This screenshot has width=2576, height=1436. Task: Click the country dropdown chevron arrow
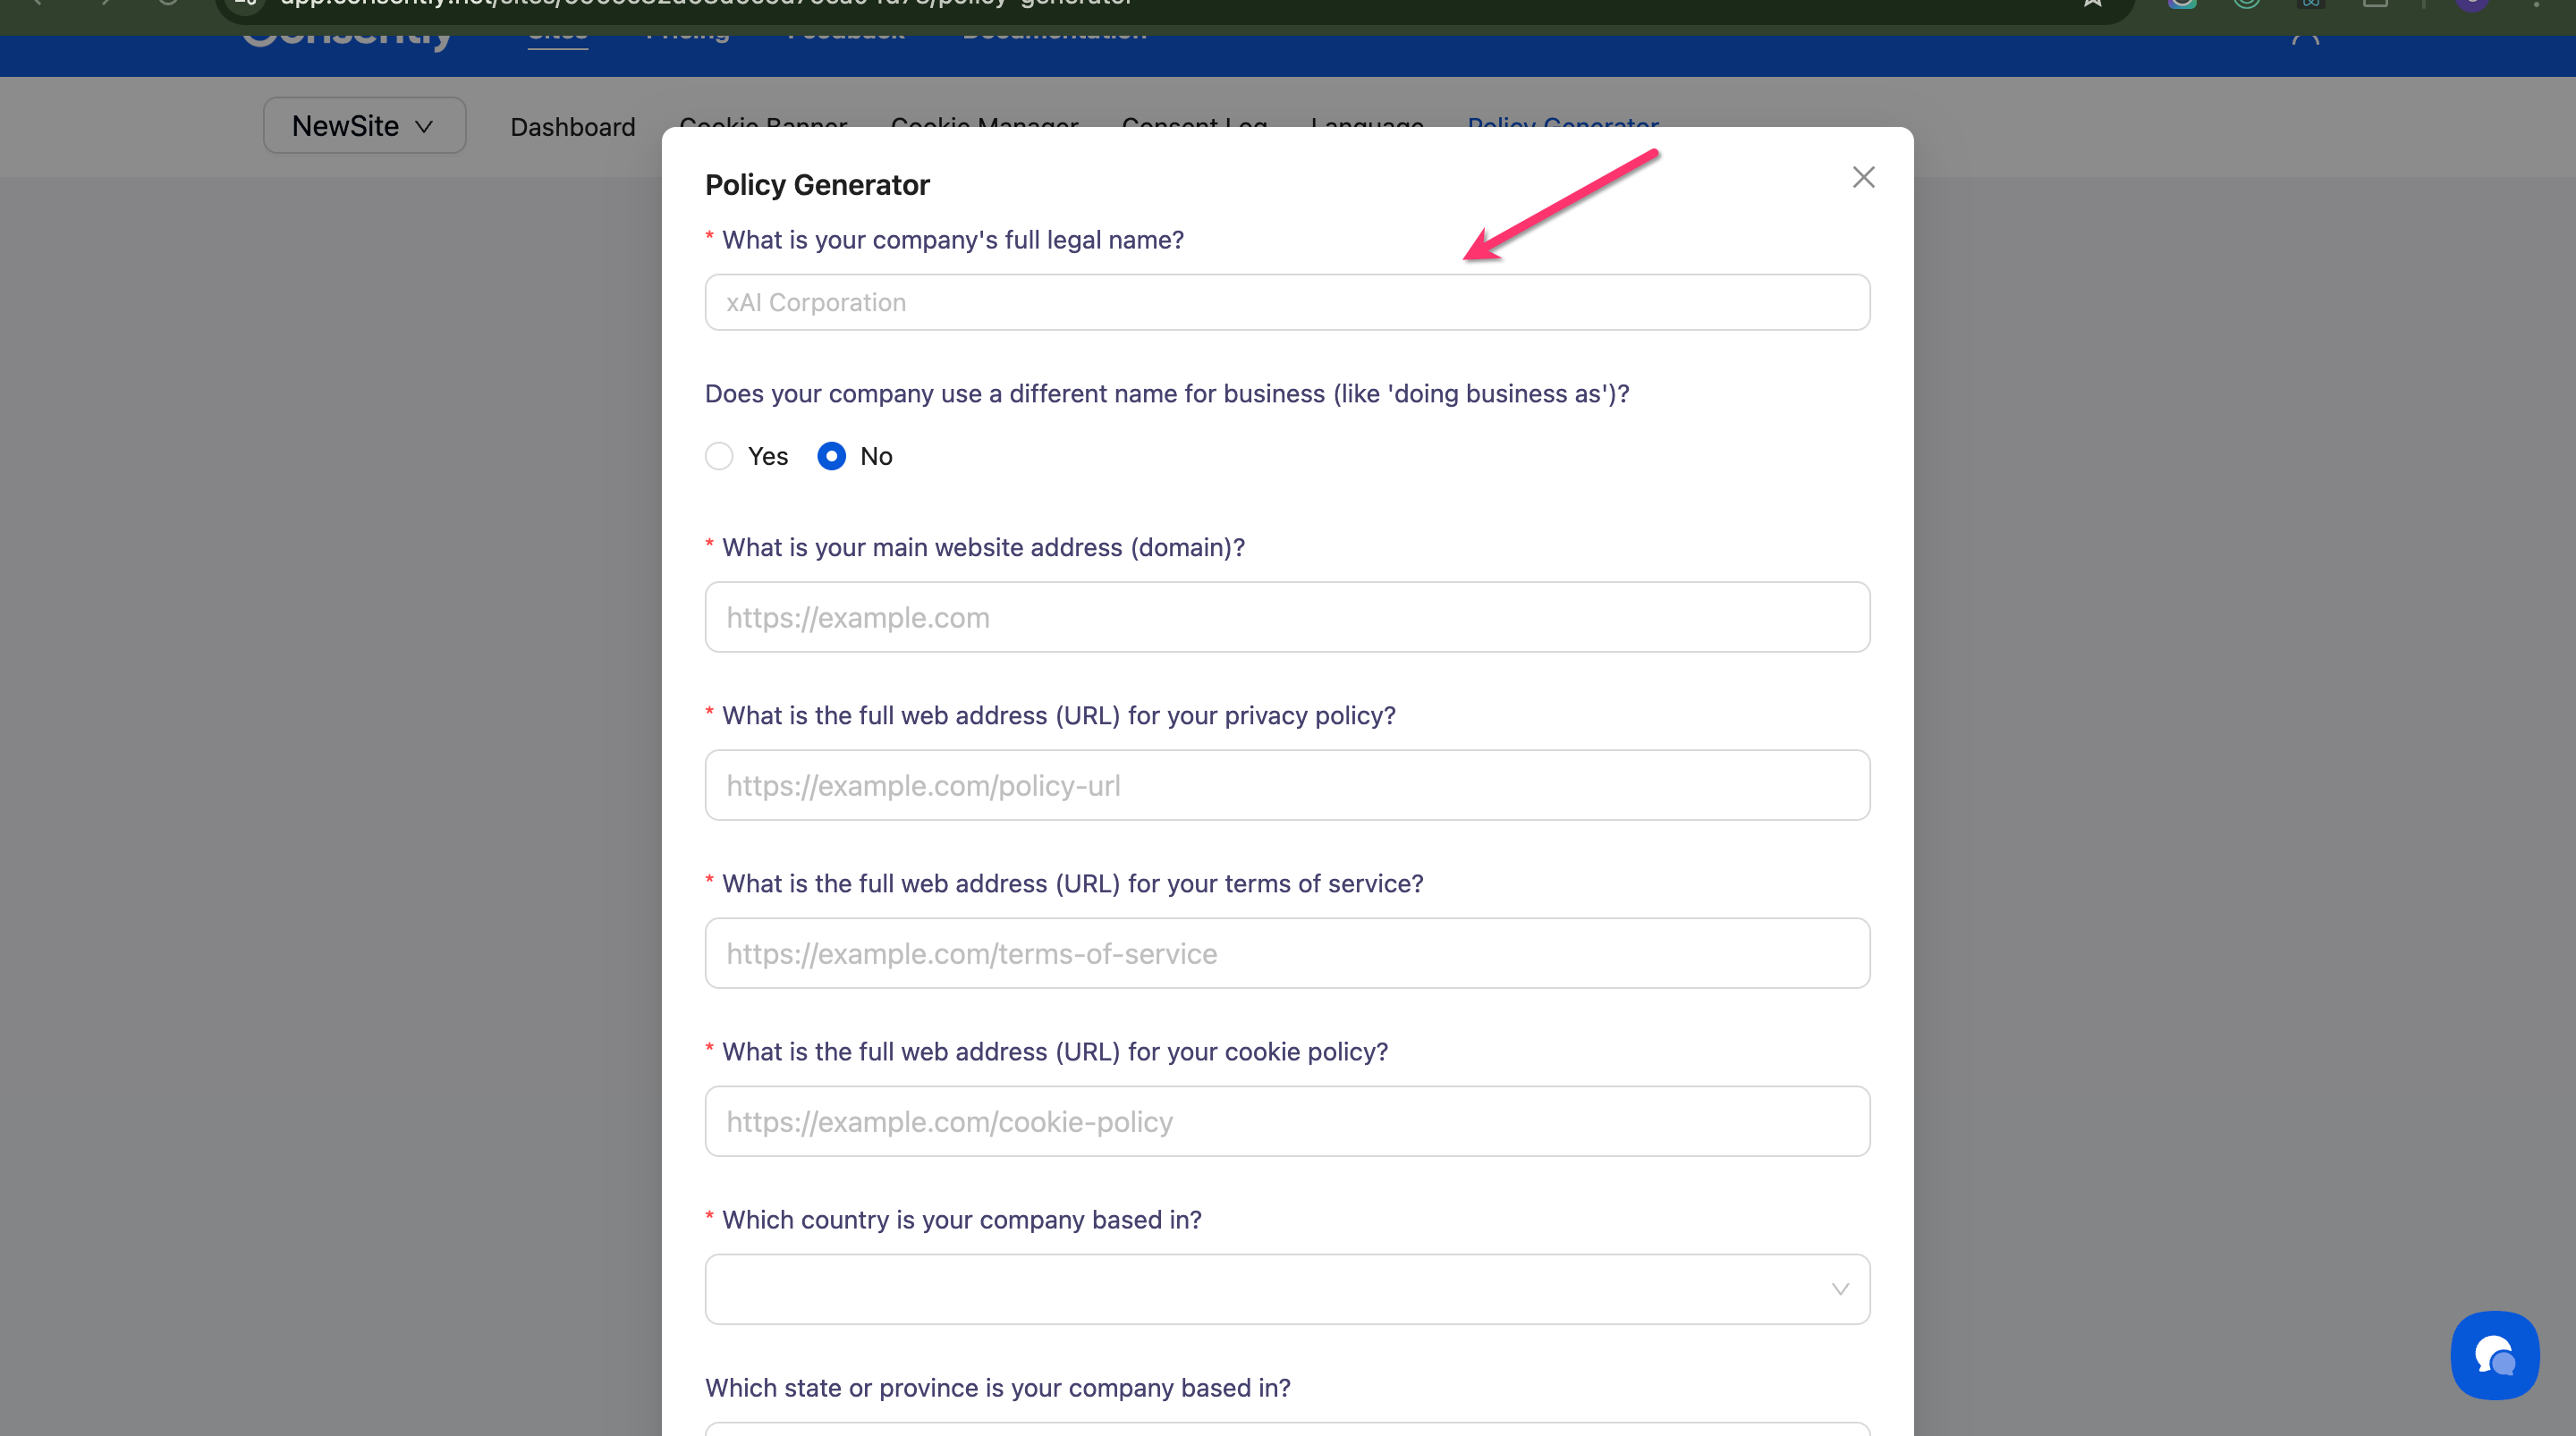(x=1839, y=1289)
